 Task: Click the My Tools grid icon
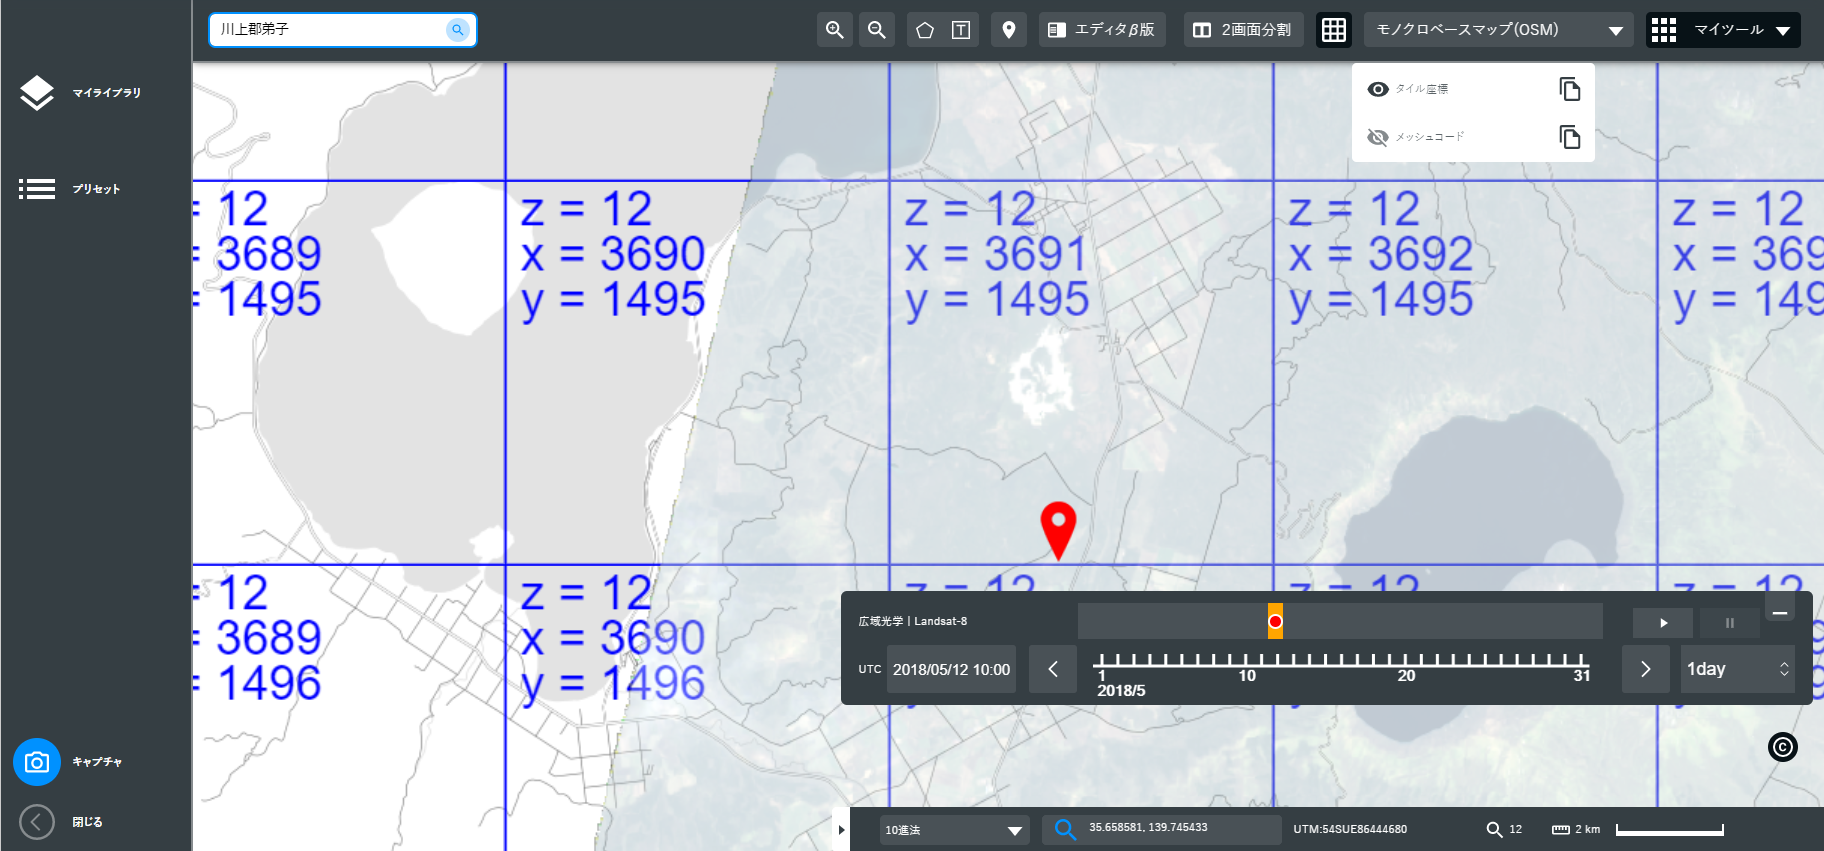point(1664,30)
